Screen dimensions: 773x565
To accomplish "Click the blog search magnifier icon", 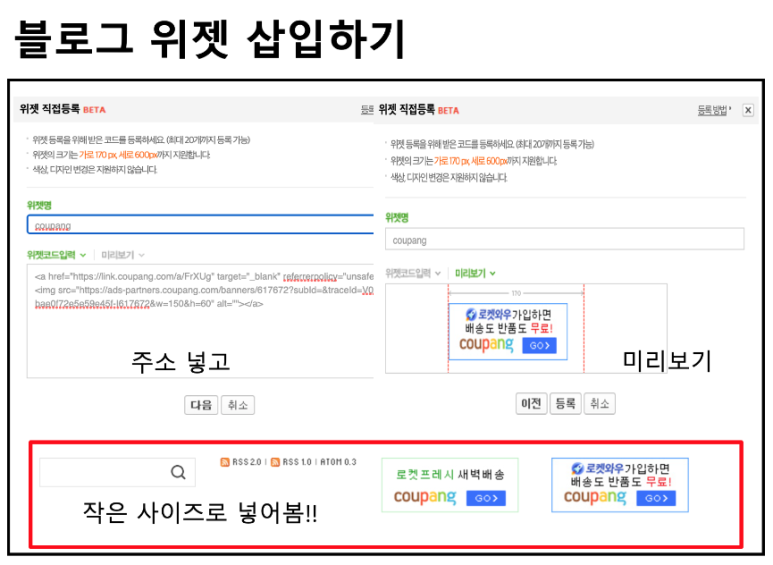I will pos(178,472).
